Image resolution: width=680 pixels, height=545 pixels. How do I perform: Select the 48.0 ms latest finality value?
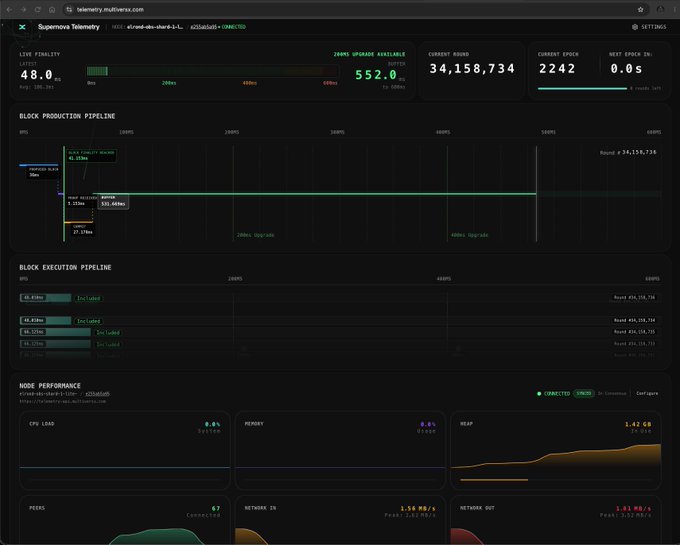[36, 75]
